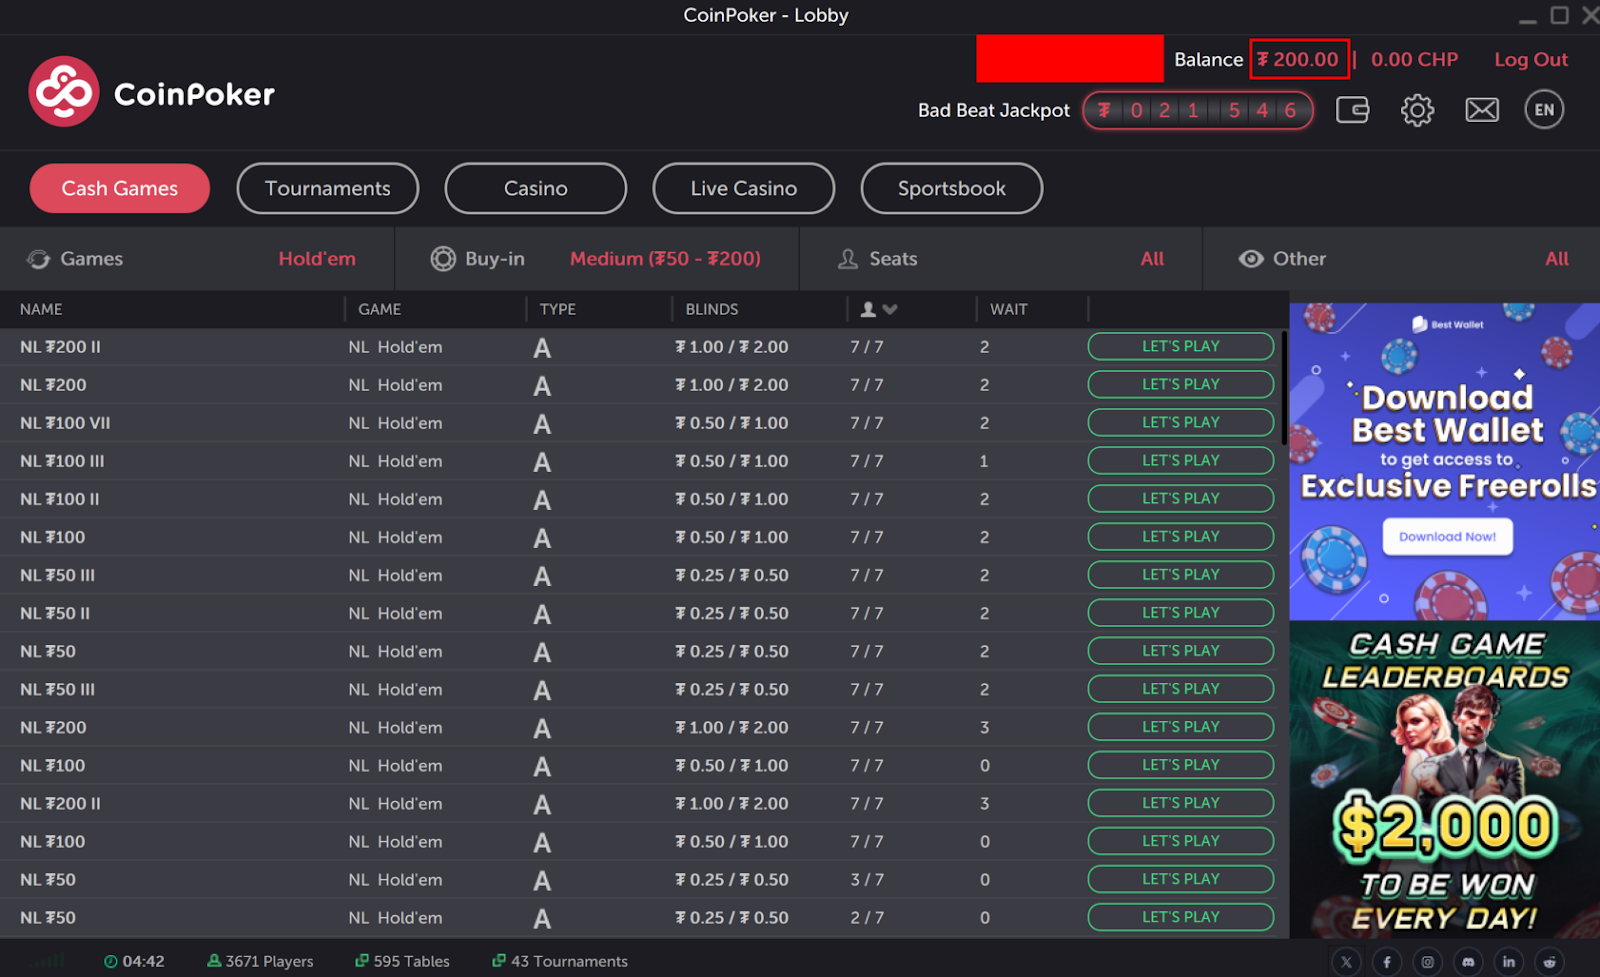Click the type A icon for NL ₮100 VII
Viewport: 1600px width, 977px height.
(x=542, y=424)
